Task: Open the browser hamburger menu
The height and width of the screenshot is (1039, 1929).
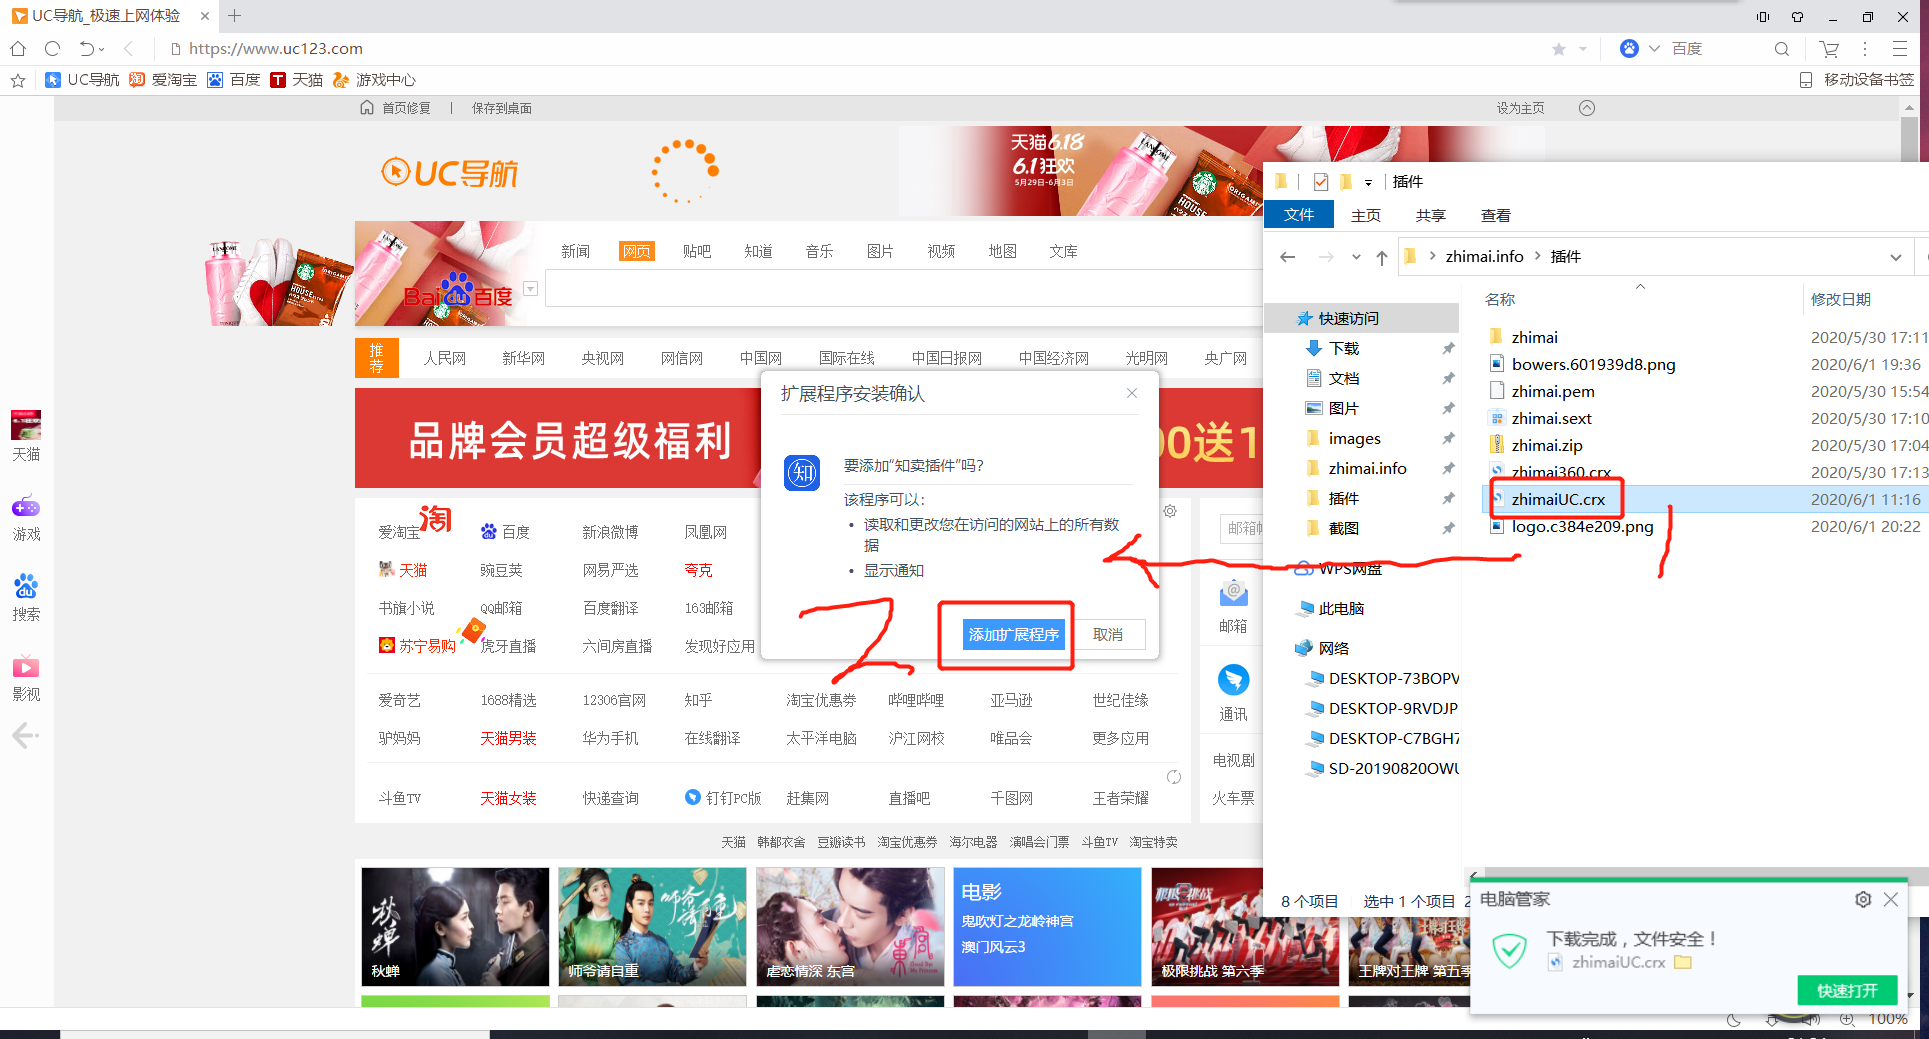Action: click(x=1900, y=49)
